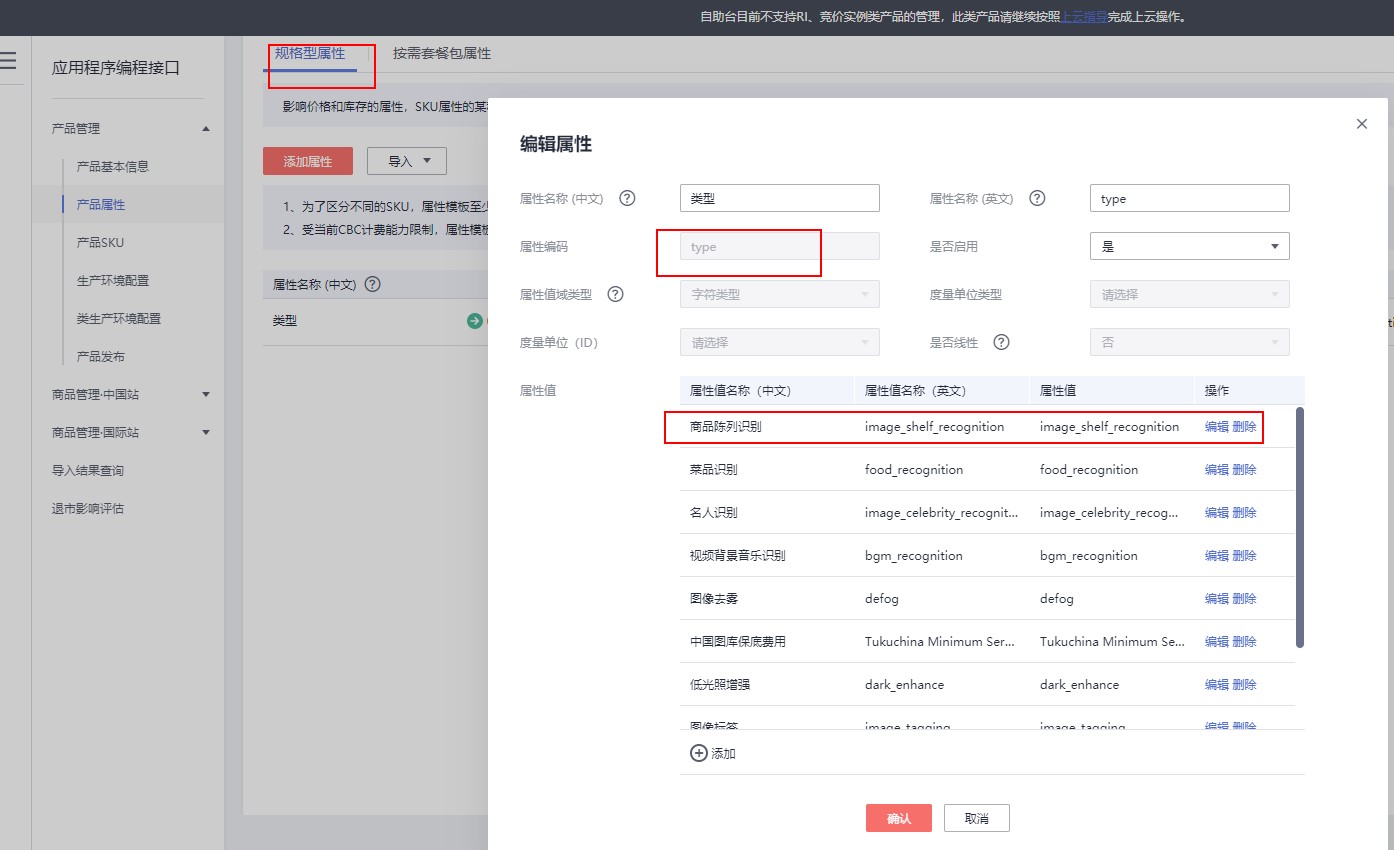This screenshot has width=1394, height=850.
Task: Confirm the dialog with 确认
Action: 899,818
